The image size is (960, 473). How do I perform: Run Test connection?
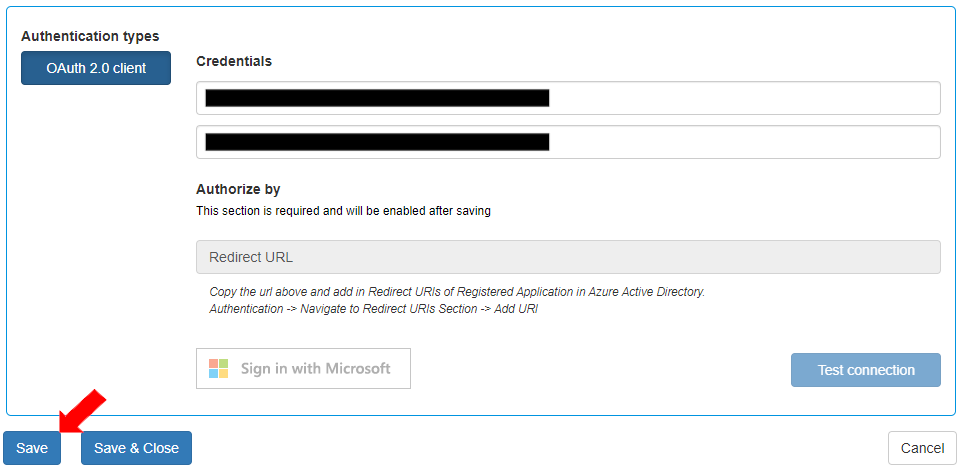(x=865, y=370)
